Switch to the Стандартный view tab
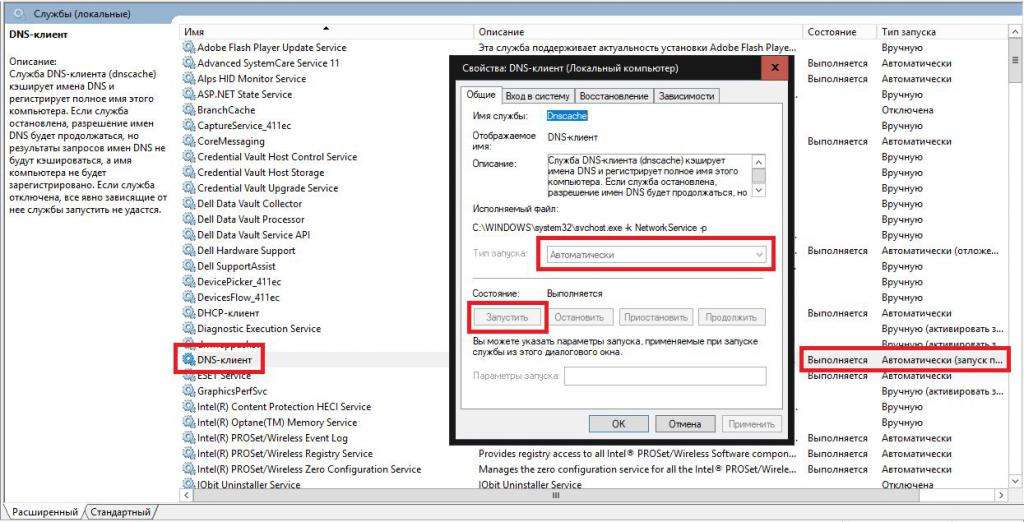1024x522 pixels. click(x=120, y=512)
